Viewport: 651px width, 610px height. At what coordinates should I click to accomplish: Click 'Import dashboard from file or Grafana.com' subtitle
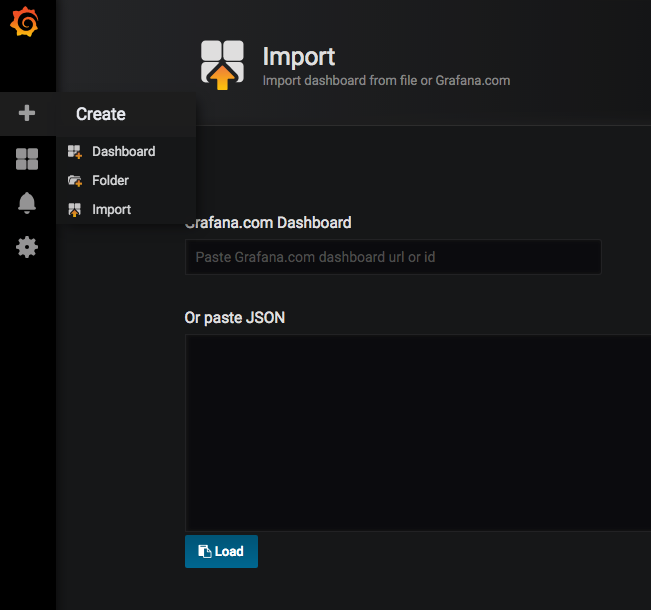[387, 81]
